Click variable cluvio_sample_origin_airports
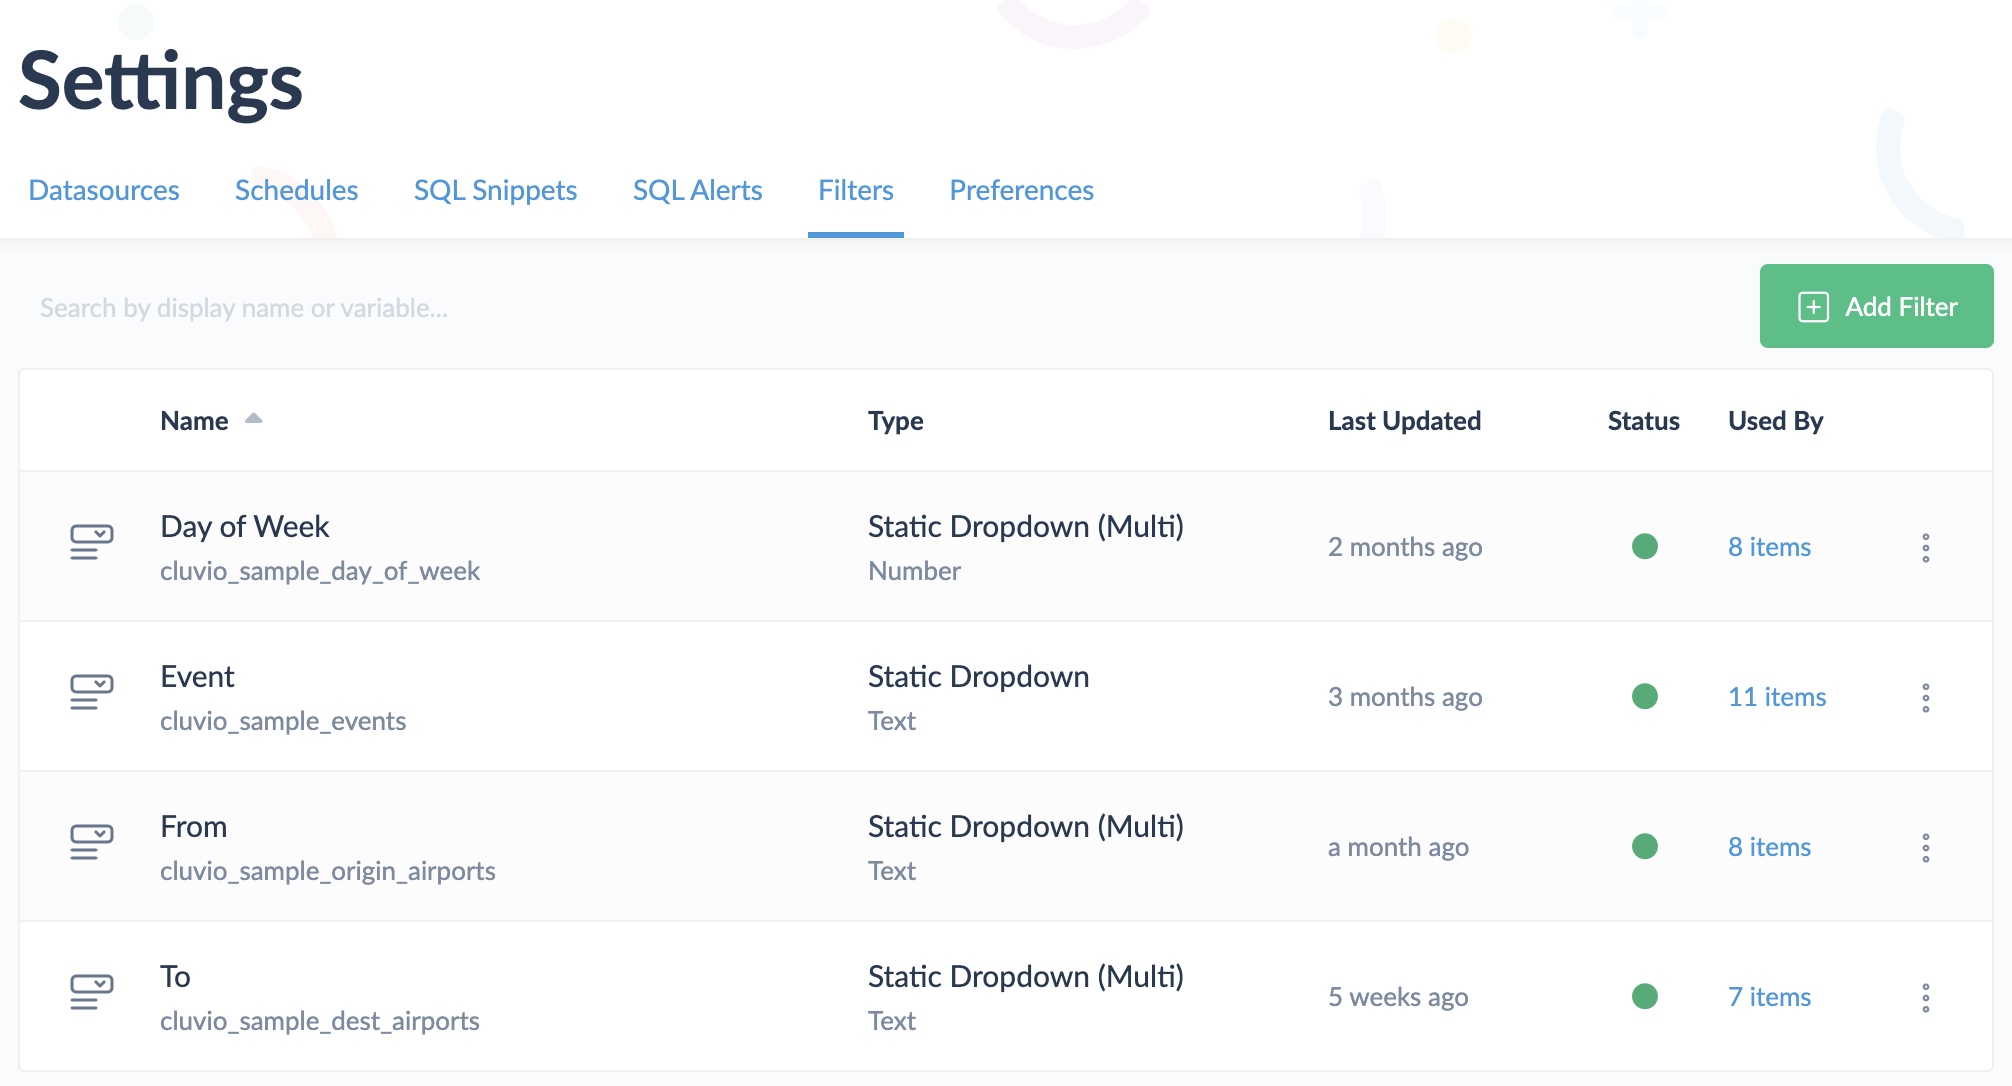The height and width of the screenshot is (1086, 2012). click(328, 871)
